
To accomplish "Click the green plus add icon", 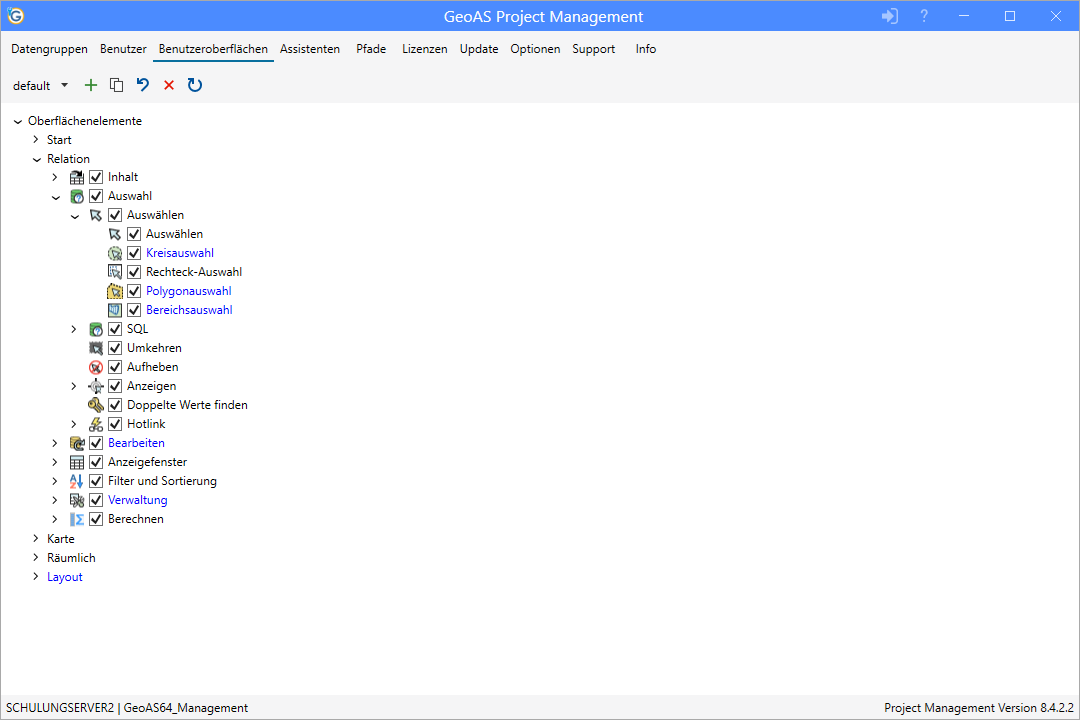I will coord(91,85).
